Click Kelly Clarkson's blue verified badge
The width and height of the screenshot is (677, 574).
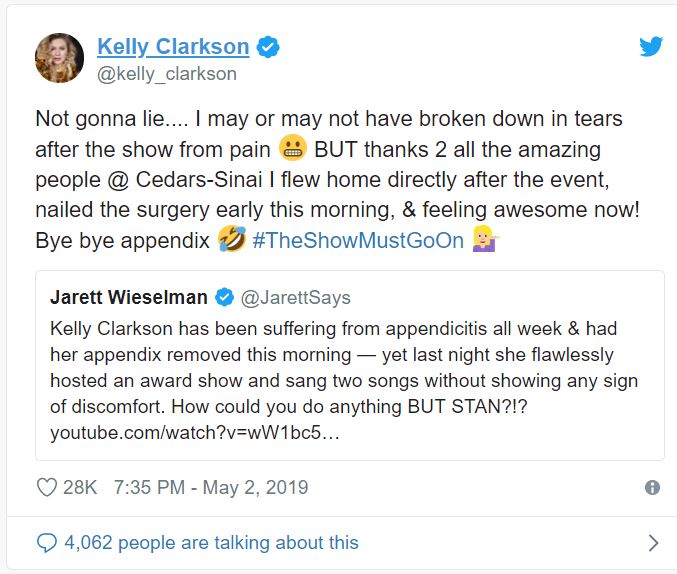coord(268,46)
